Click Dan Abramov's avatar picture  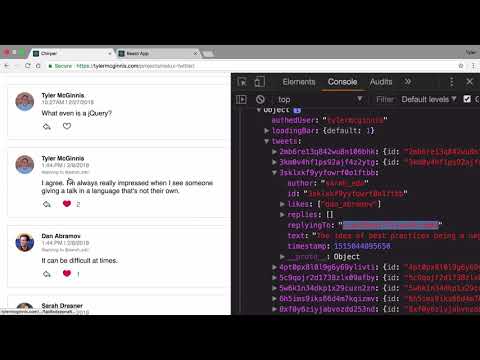click(25, 242)
